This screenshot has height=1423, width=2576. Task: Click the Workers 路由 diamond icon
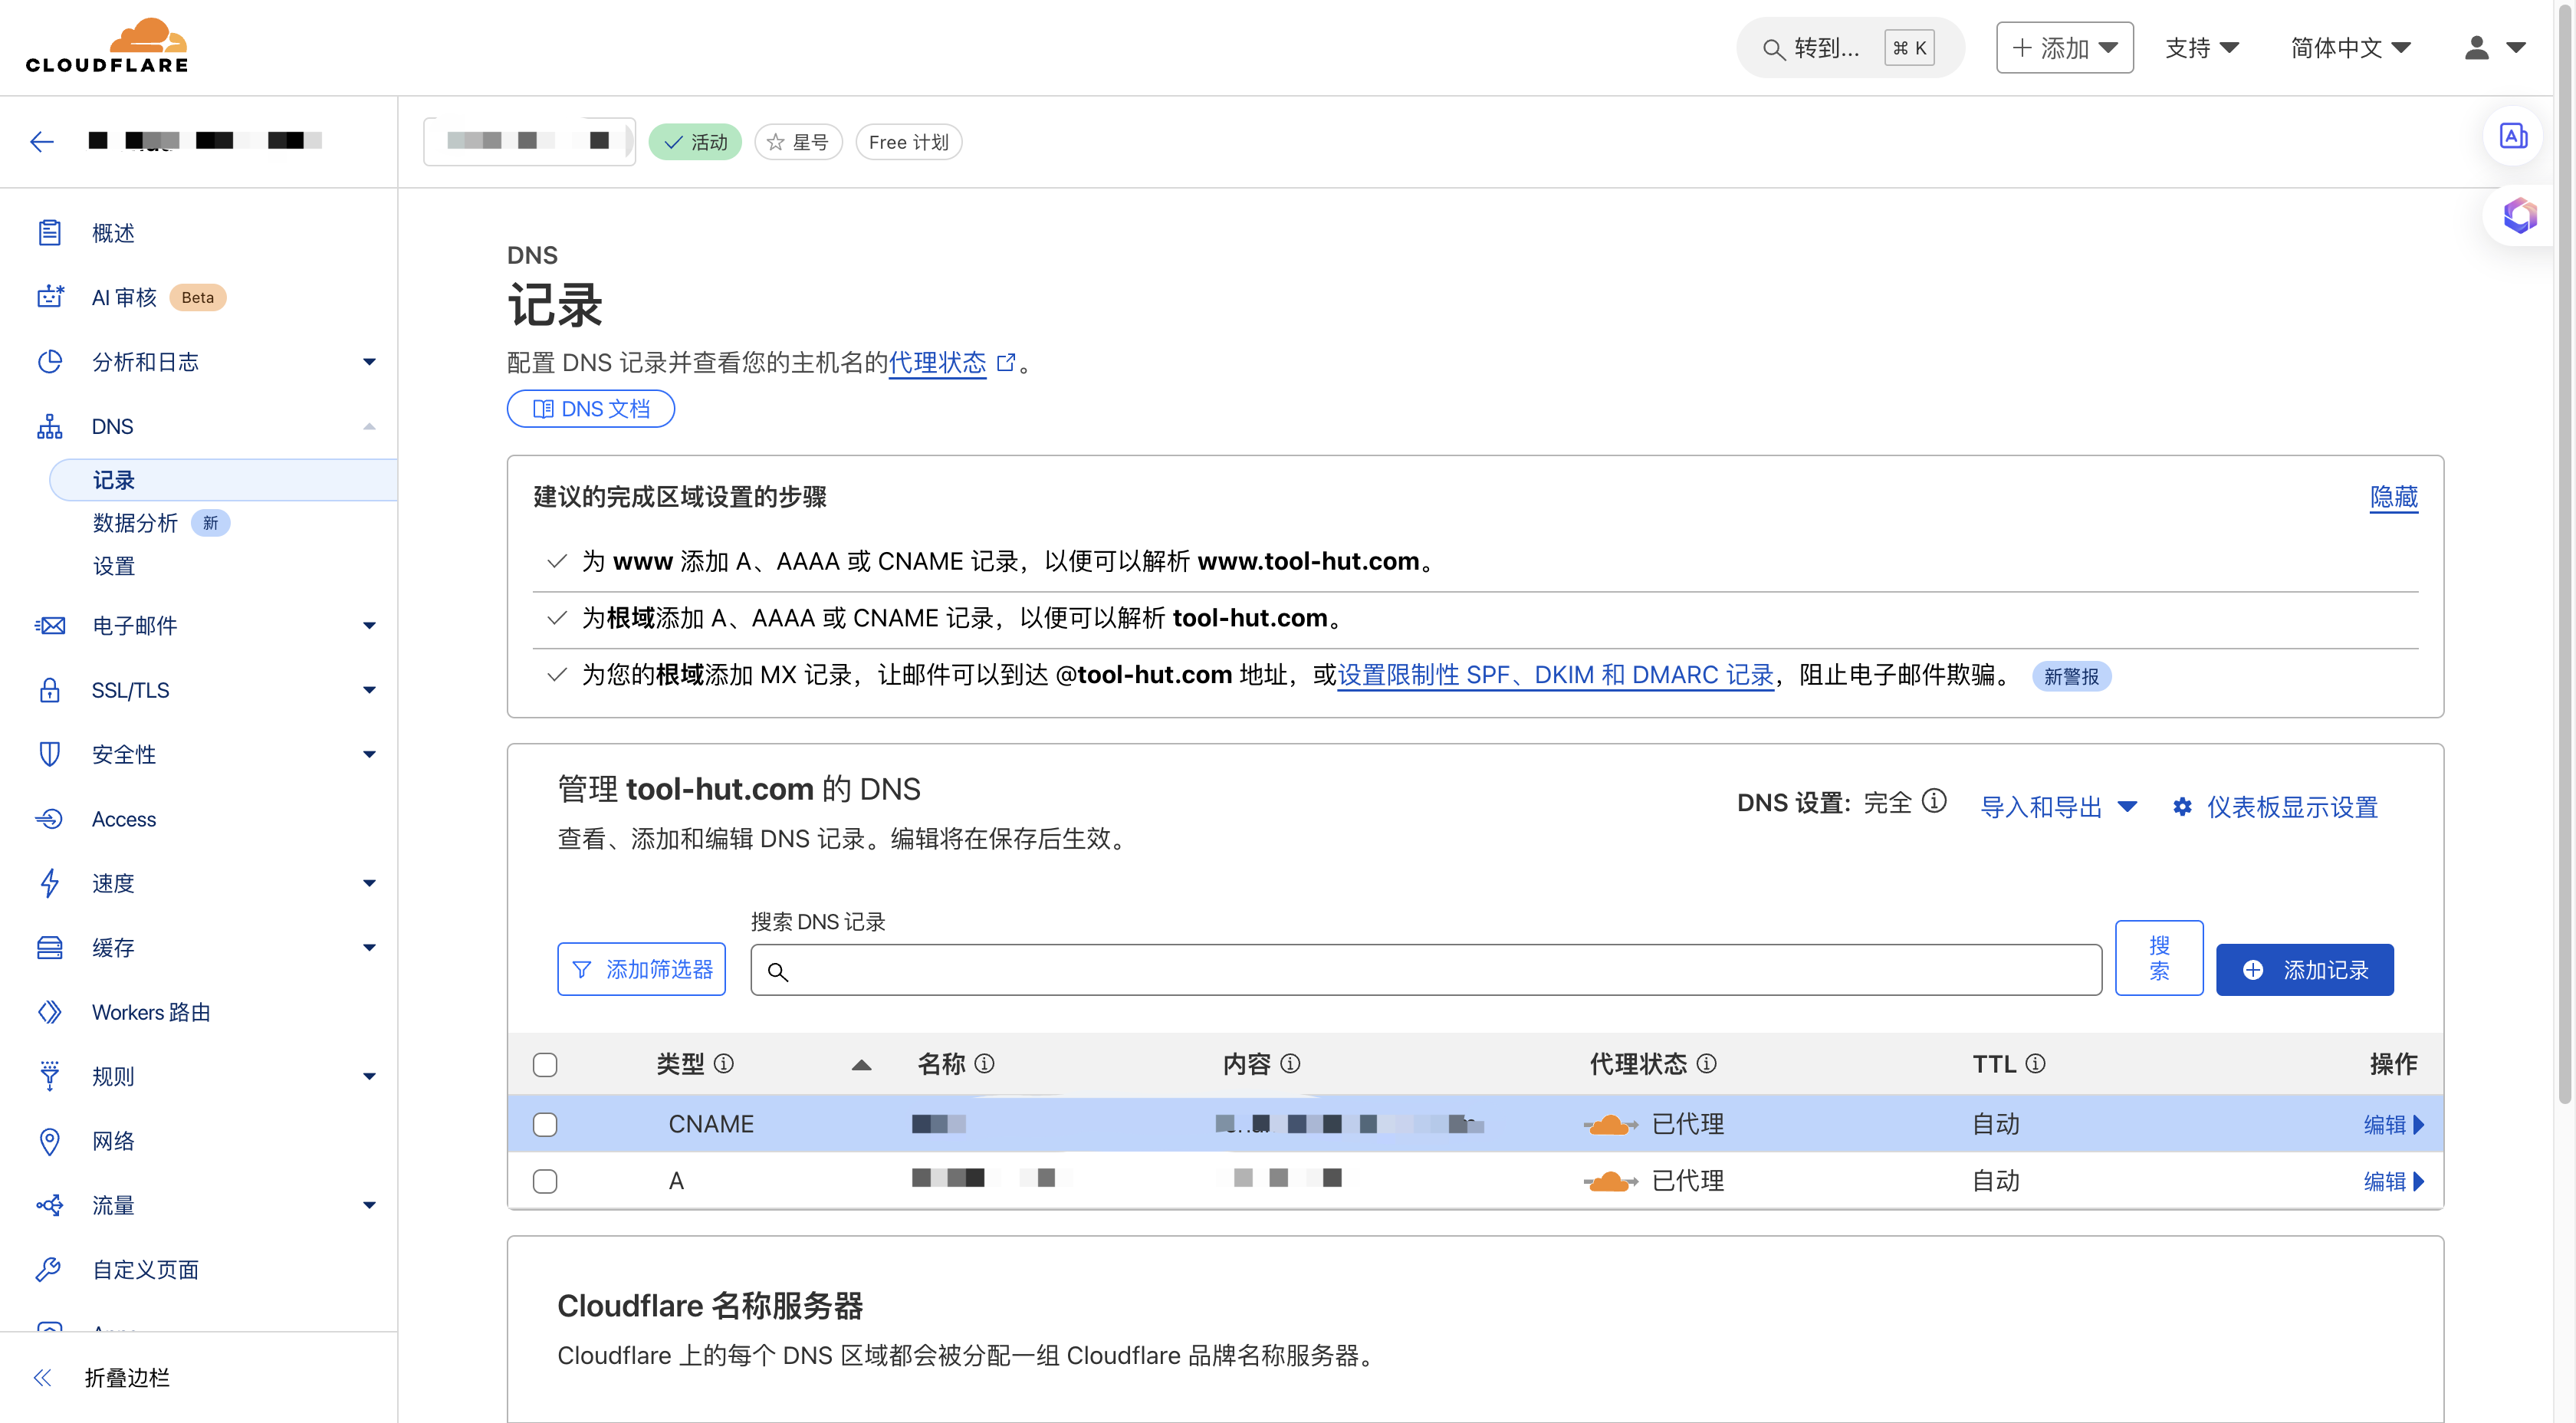click(50, 1012)
